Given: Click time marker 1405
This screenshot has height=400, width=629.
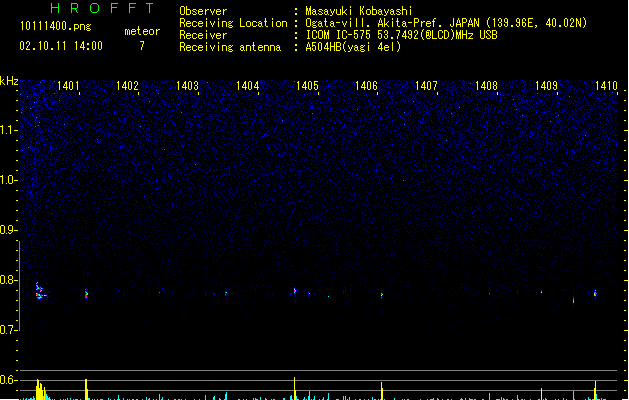Looking at the screenshot, I should click(x=307, y=86).
